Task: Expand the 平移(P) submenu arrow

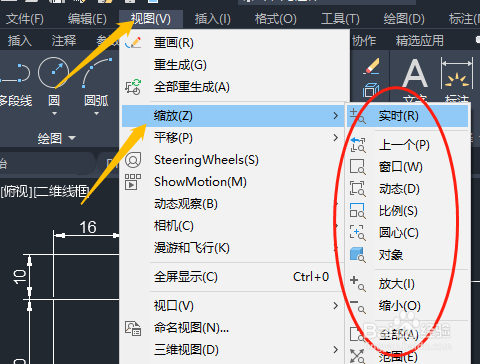Action: [x=336, y=138]
